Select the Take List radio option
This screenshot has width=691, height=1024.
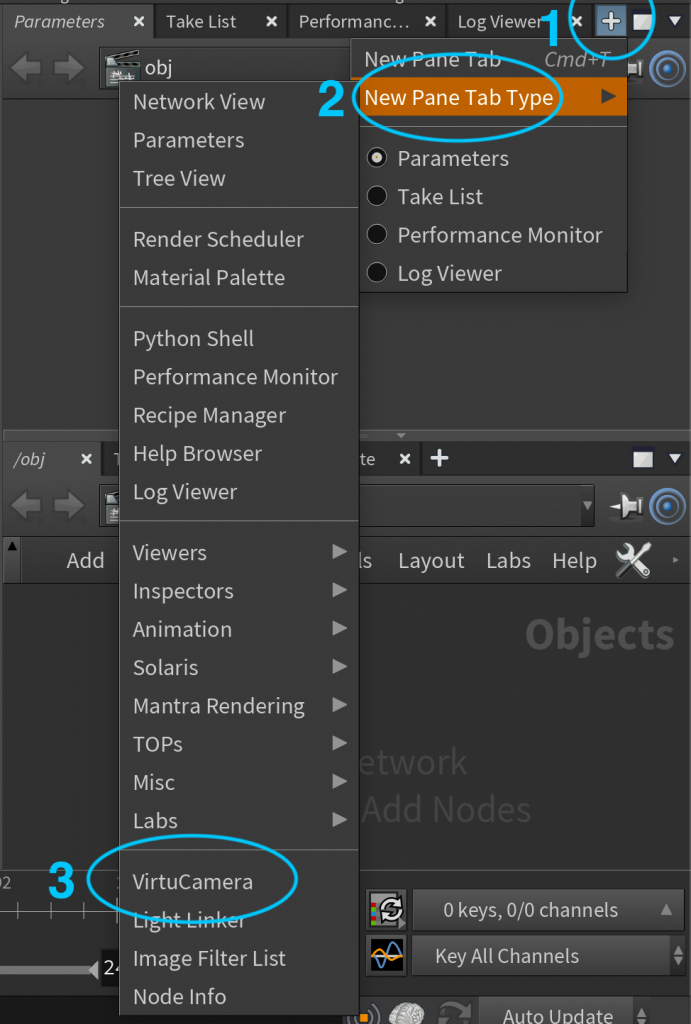[x=377, y=197]
